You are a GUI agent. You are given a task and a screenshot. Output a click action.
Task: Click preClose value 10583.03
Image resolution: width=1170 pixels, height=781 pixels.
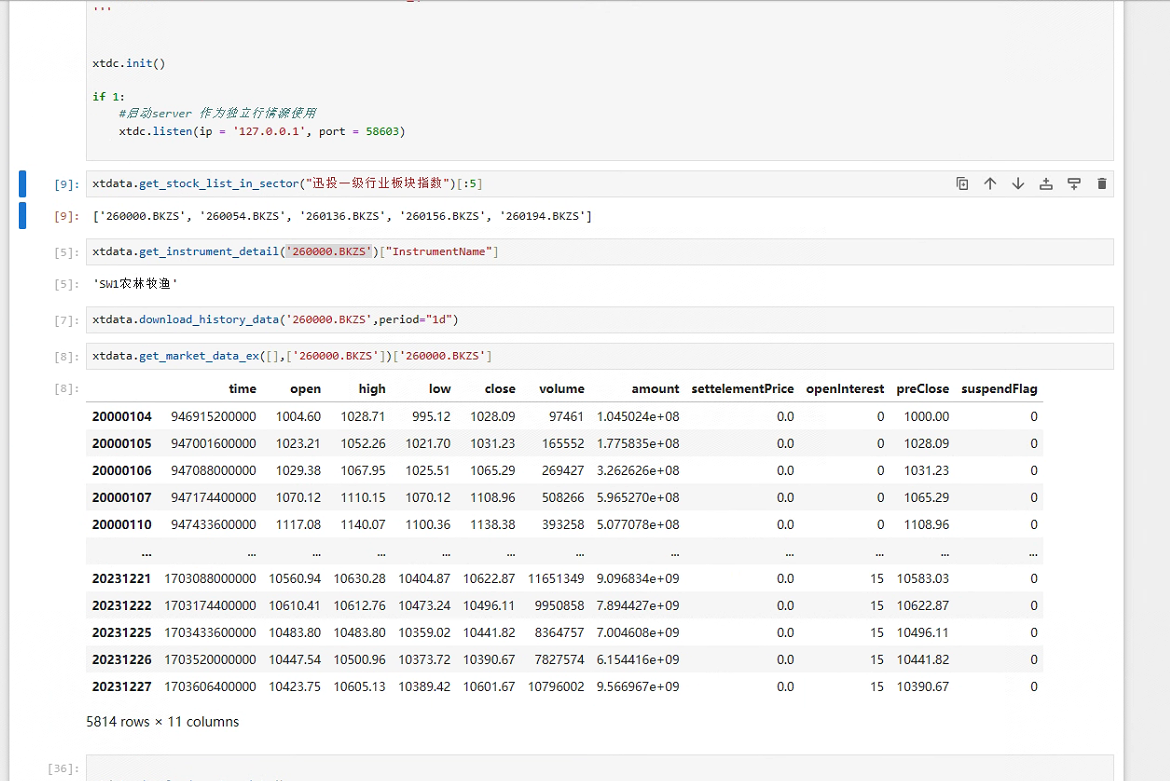tap(923, 579)
